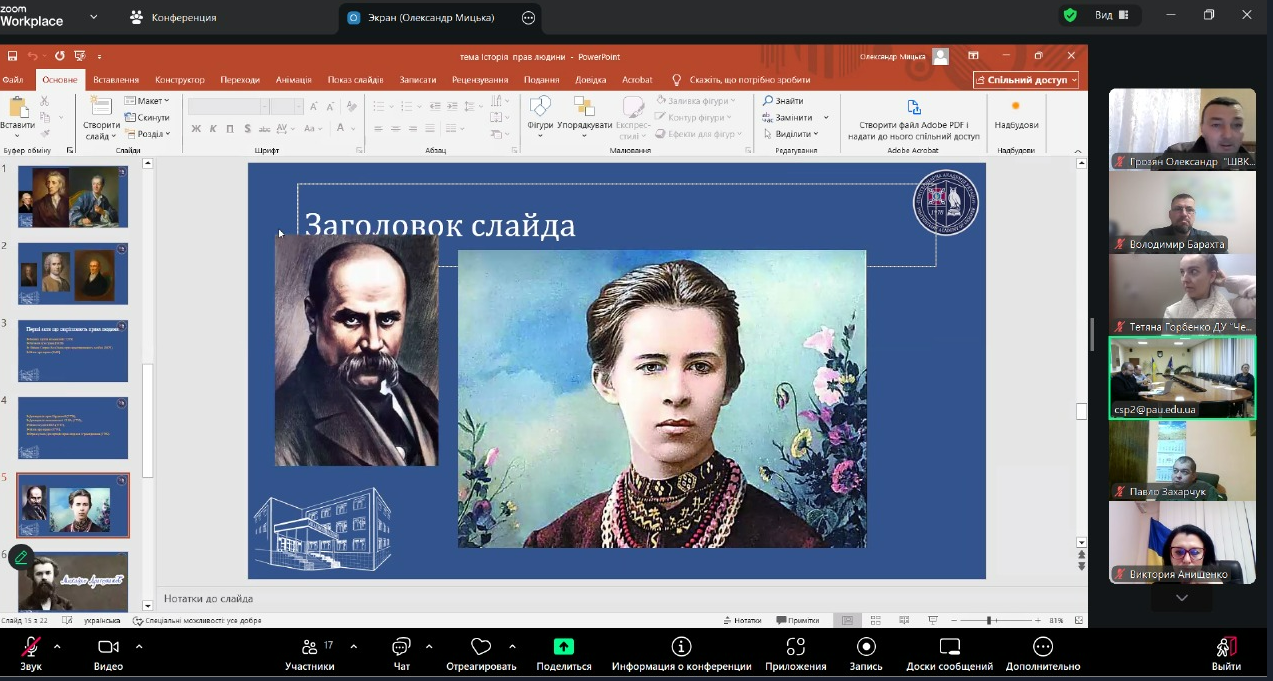Select the csp2@pau.edu.ua video thumbnail
Image resolution: width=1273 pixels, height=681 pixels.
(1182, 376)
